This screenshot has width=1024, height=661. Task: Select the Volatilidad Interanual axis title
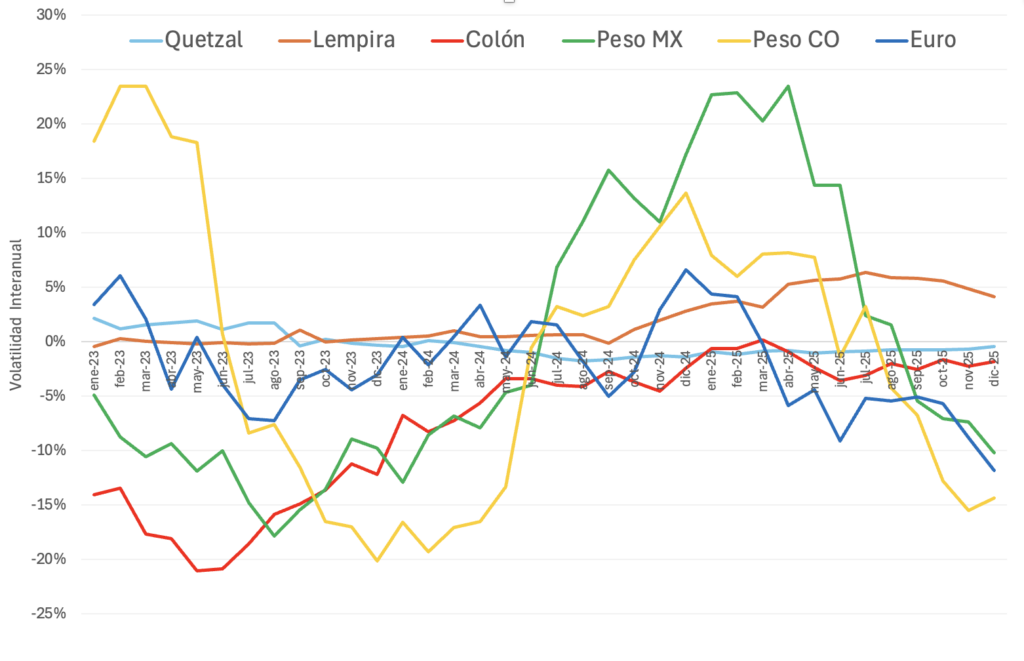point(15,310)
